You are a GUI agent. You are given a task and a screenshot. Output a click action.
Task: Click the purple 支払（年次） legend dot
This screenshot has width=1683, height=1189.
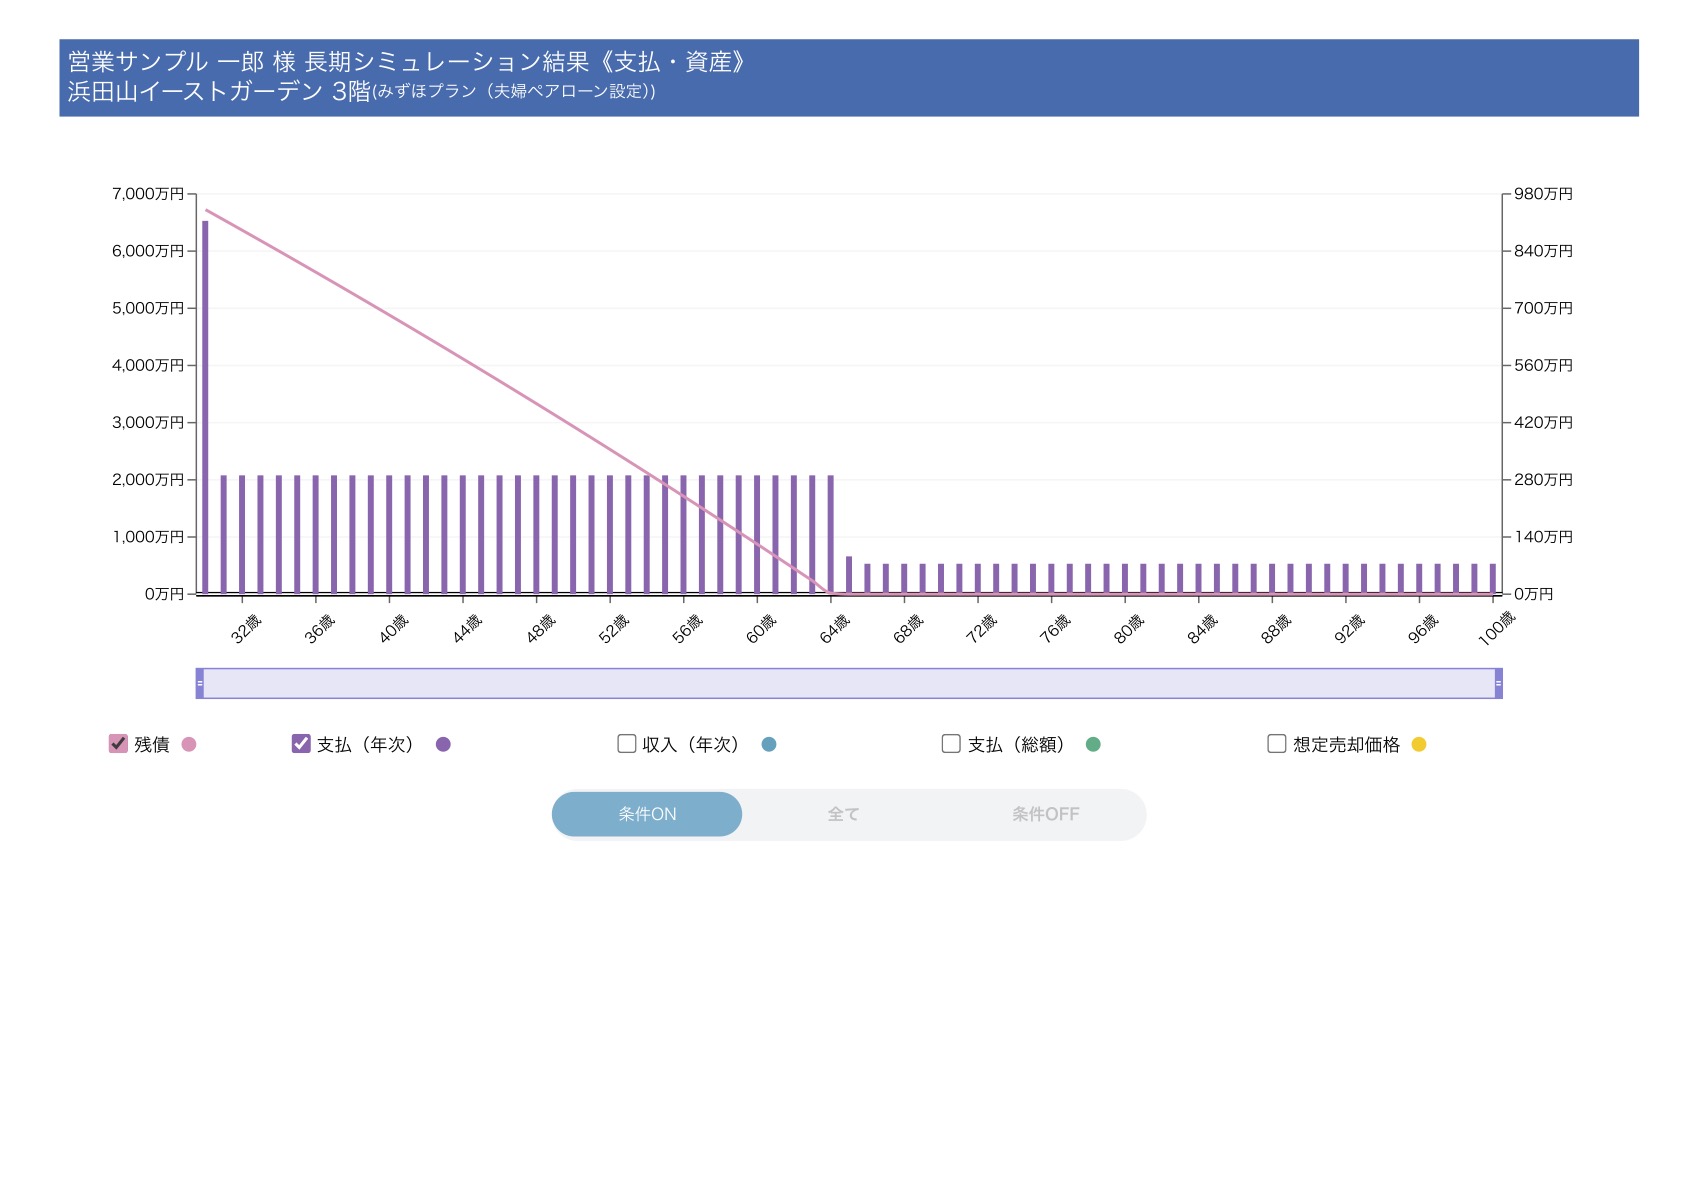[443, 744]
